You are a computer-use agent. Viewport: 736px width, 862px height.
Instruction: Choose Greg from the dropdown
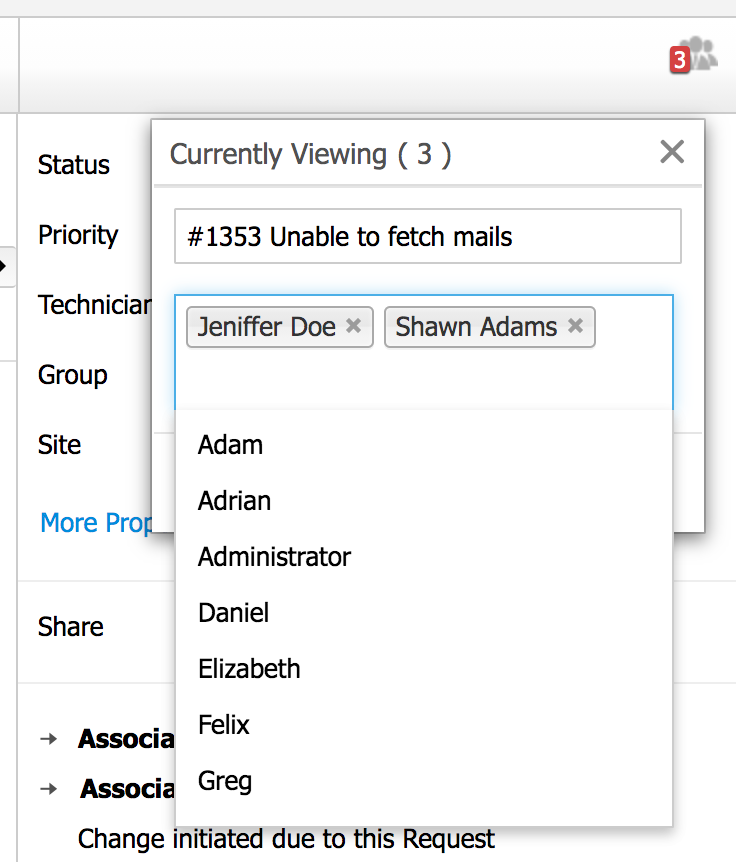[x=225, y=781]
